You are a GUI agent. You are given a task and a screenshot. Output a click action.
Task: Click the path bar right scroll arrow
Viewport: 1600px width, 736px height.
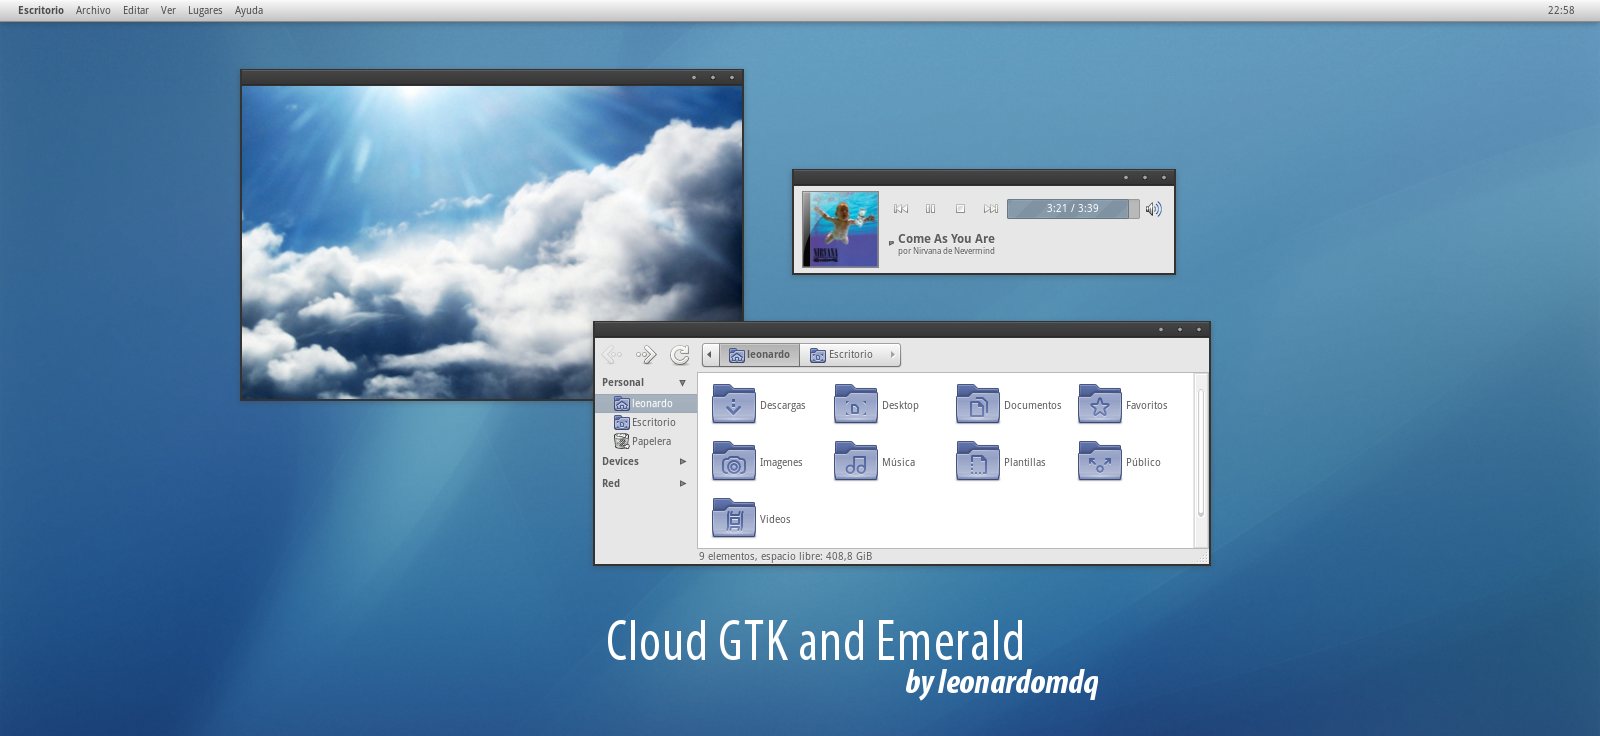pos(892,354)
